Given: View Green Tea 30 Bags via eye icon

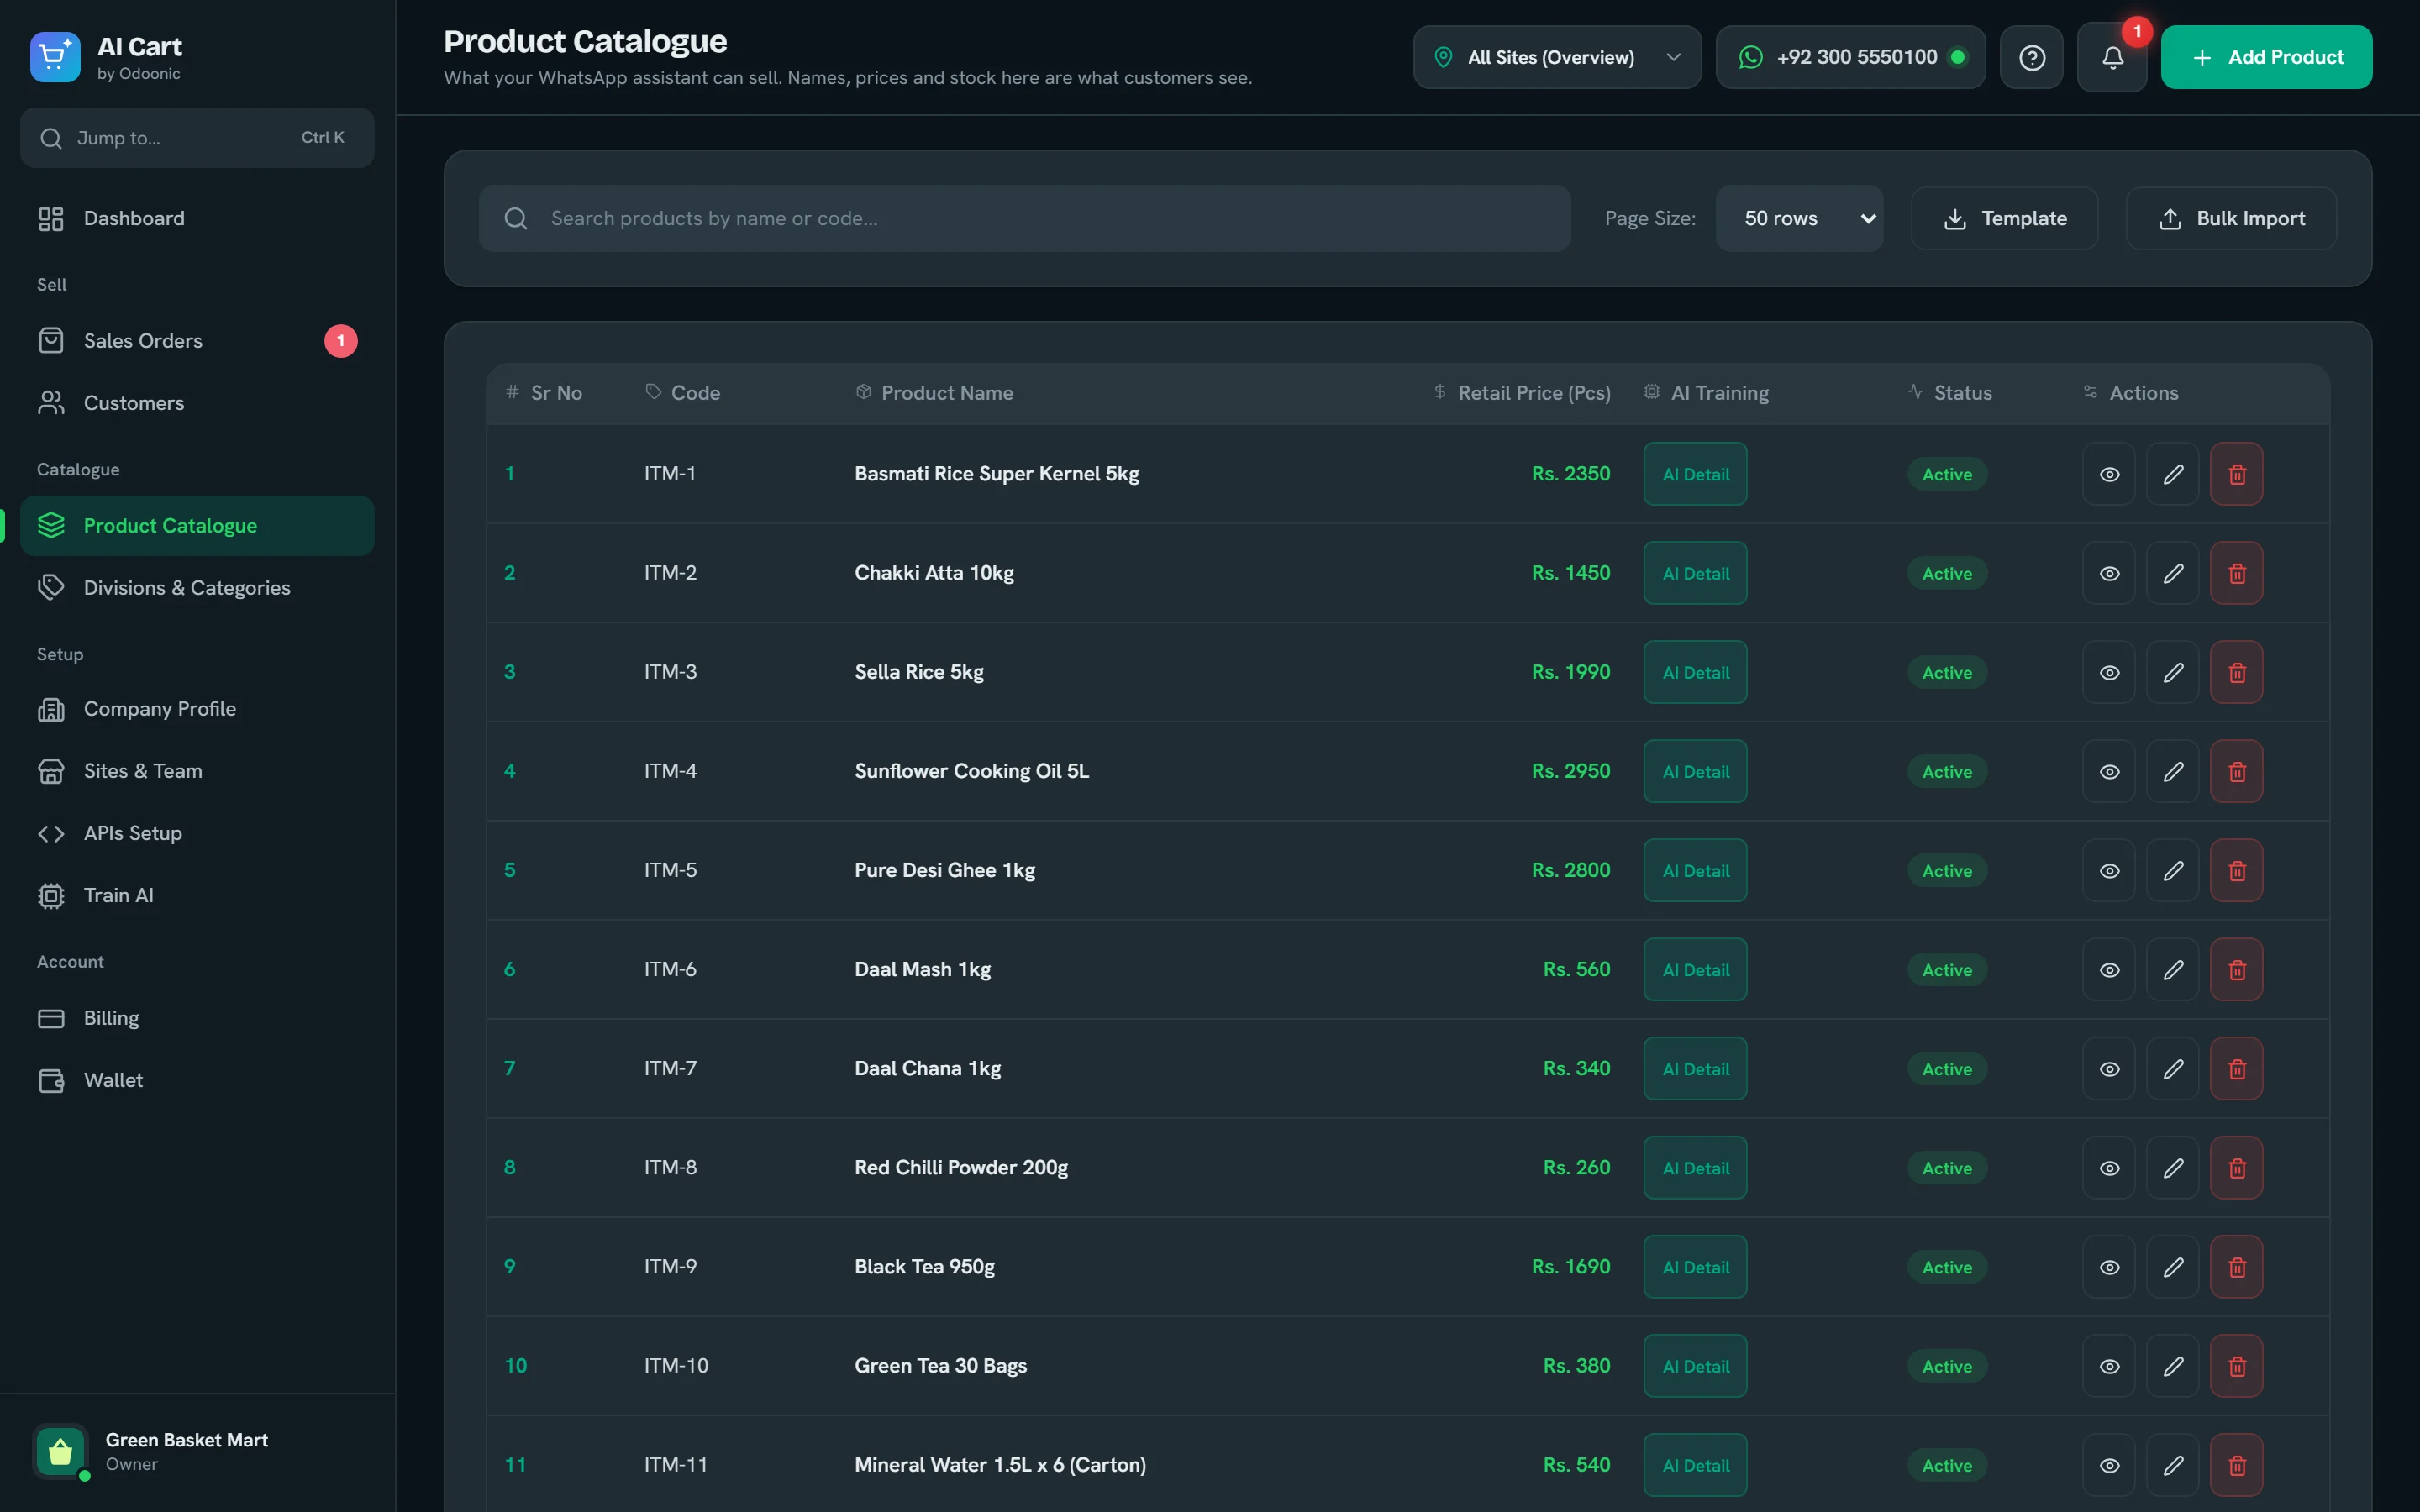Looking at the screenshot, I should pos(2109,1366).
